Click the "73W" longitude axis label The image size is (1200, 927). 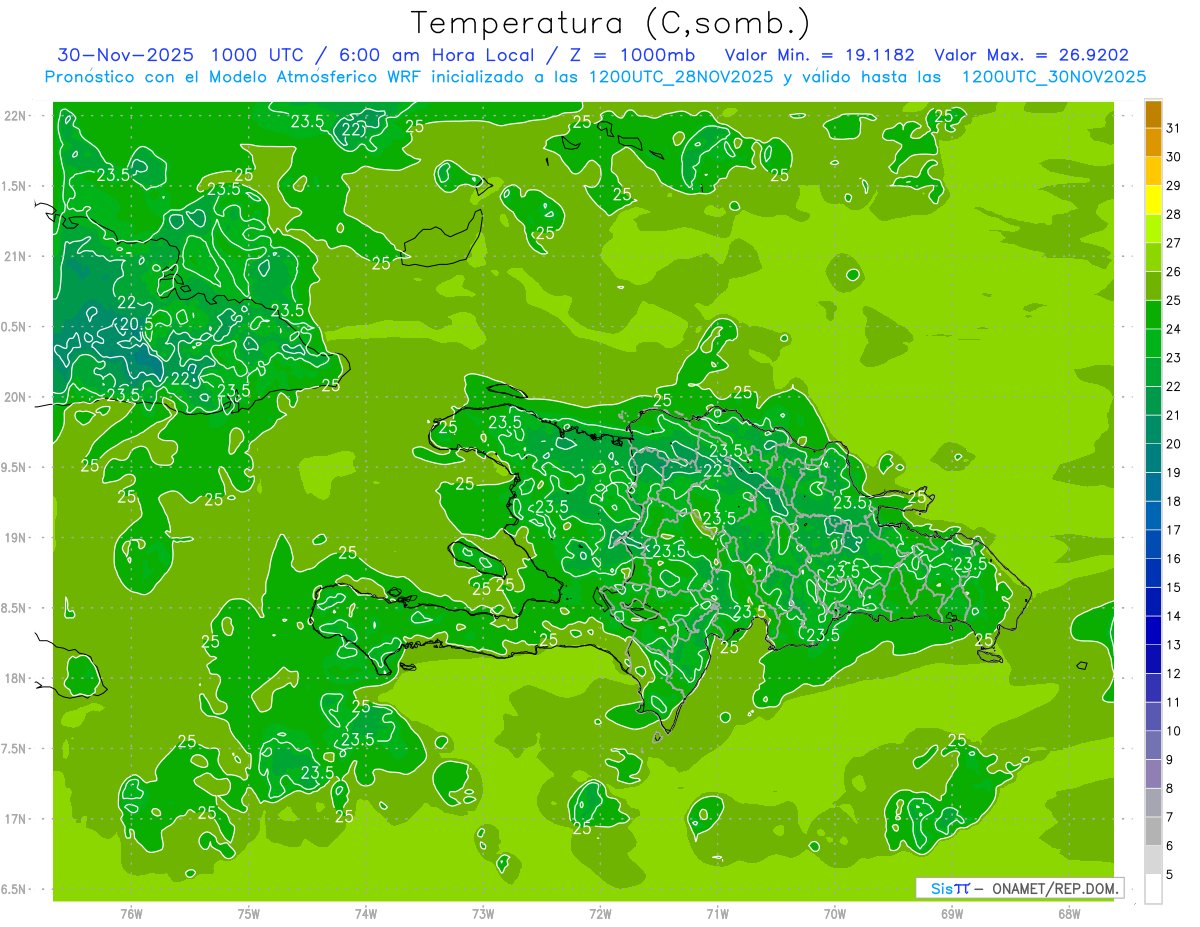483,914
